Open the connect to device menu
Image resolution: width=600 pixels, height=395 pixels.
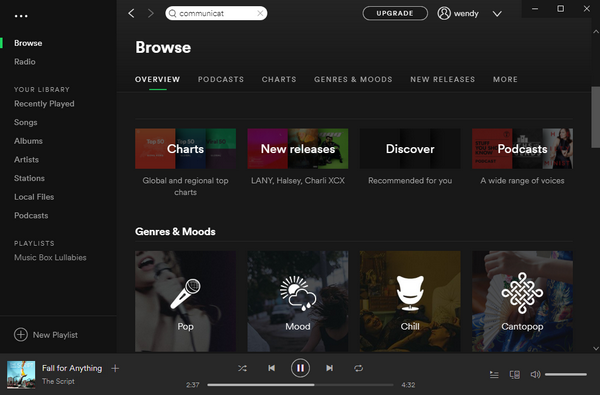[515, 375]
